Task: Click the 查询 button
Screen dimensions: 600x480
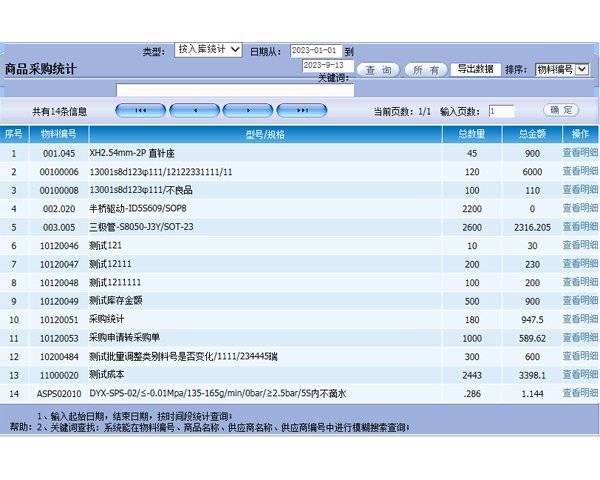Action: [378, 70]
